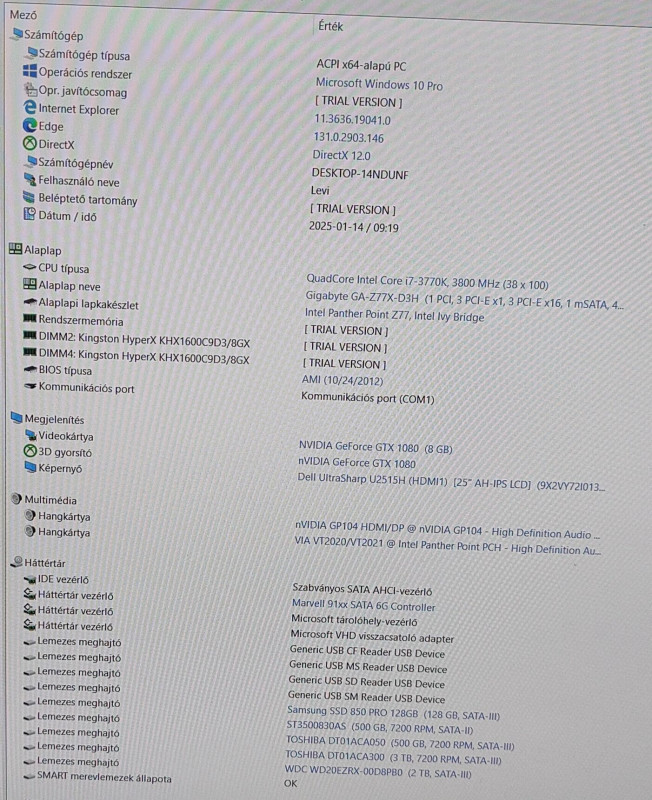Image resolution: width=652 pixels, height=800 pixels.
Task: Select the Generic USB CF Reader USB Device value
Action: (x=367, y=652)
